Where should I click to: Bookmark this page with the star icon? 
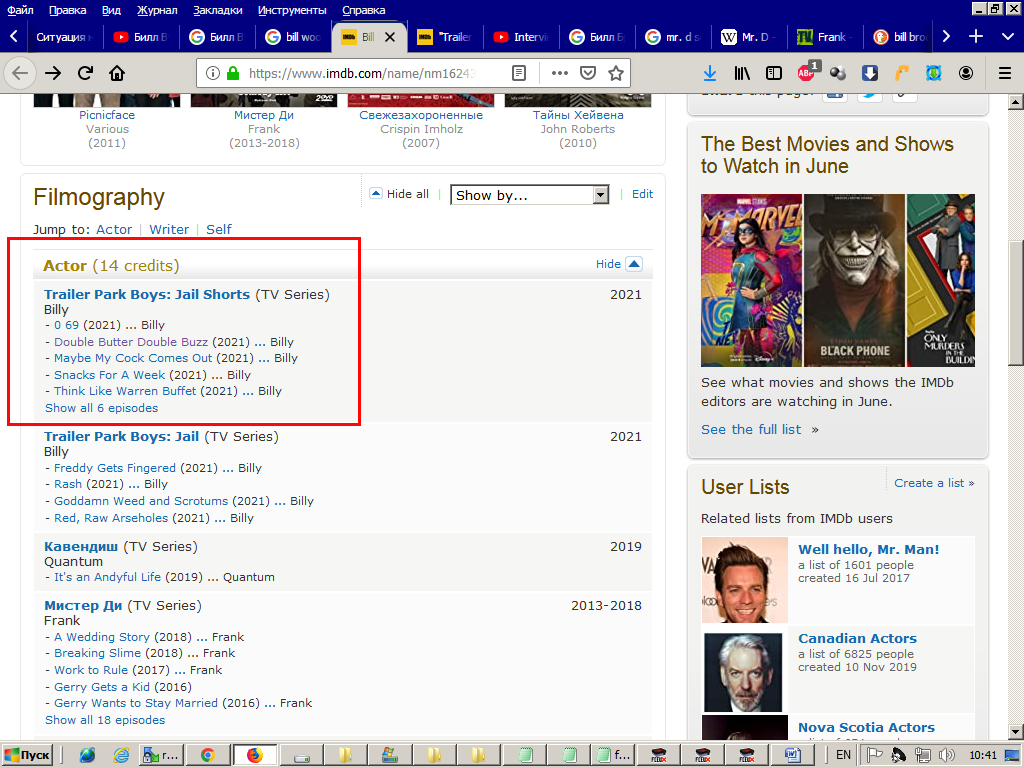tap(616, 73)
